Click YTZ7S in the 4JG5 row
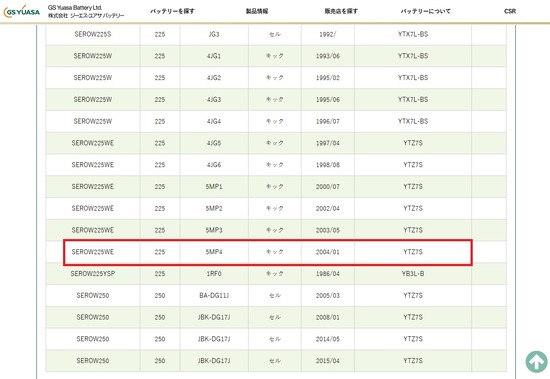Screen dimensions: 550x379 (413, 143)
